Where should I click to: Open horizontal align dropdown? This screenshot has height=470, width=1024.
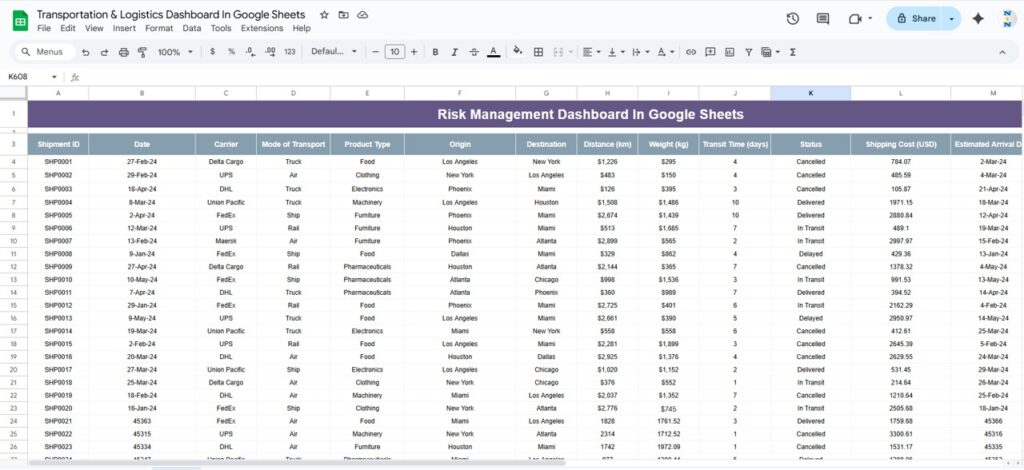[x=592, y=52]
